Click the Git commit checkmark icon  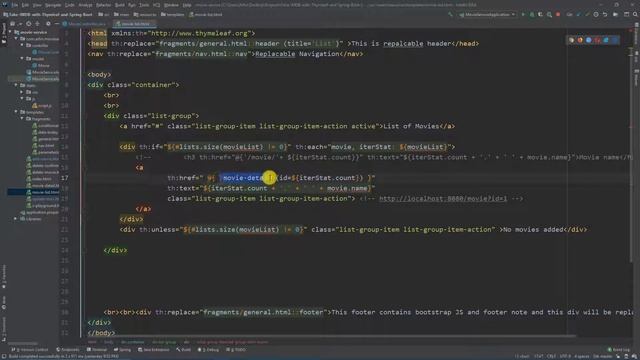(x=587, y=15)
